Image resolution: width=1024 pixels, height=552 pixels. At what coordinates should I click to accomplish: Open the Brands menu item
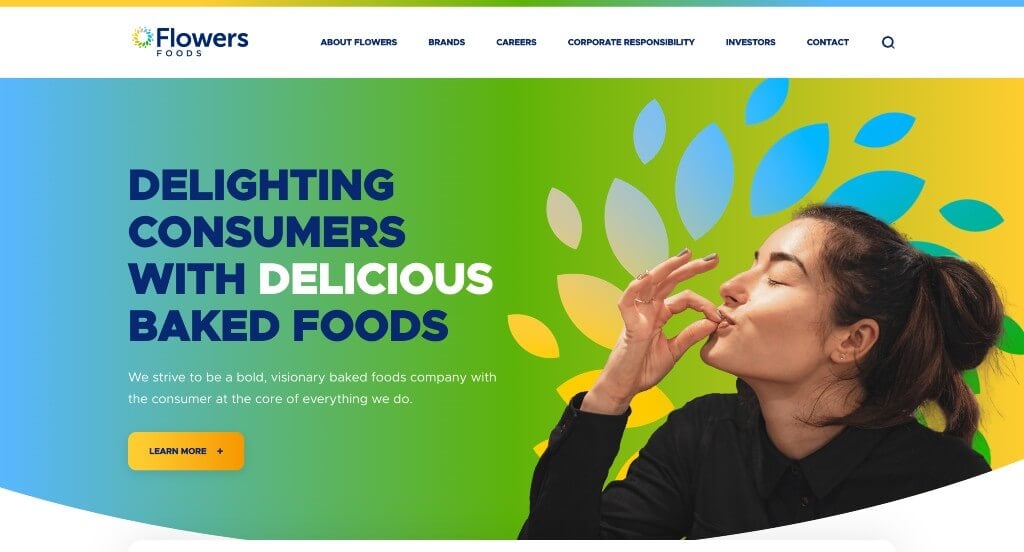pos(447,42)
